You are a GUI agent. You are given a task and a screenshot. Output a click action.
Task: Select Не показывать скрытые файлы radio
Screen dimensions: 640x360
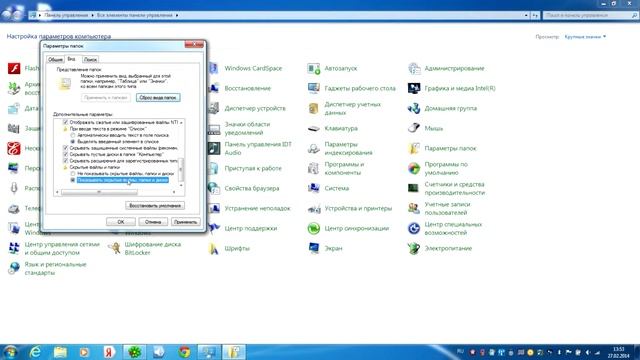pos(73,173)
